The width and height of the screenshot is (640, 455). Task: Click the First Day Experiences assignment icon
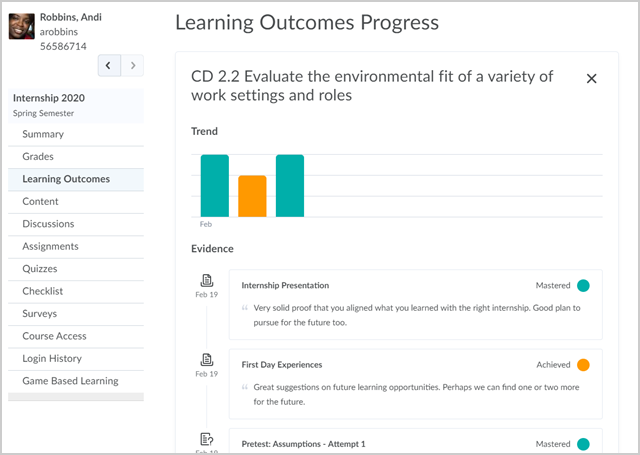[x=207, y=360]
